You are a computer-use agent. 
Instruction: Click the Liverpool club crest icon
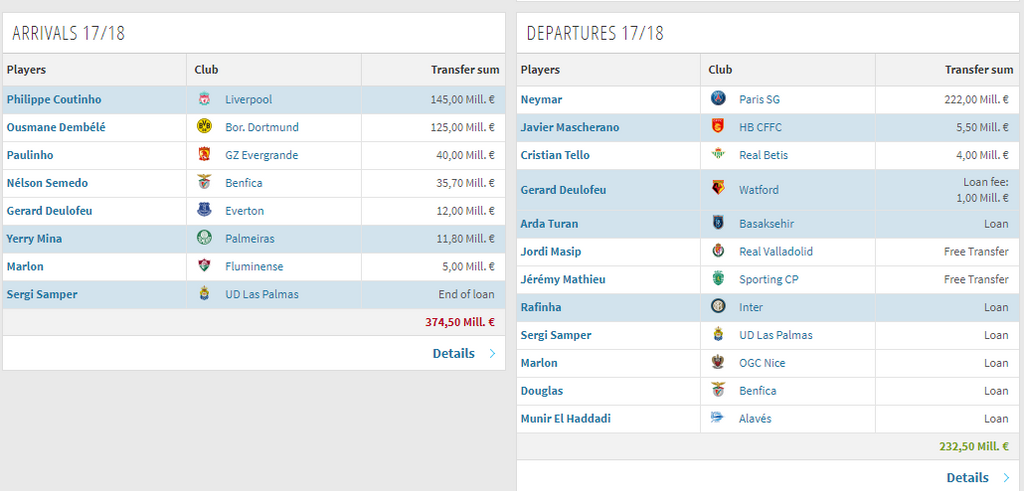(204, 100)
